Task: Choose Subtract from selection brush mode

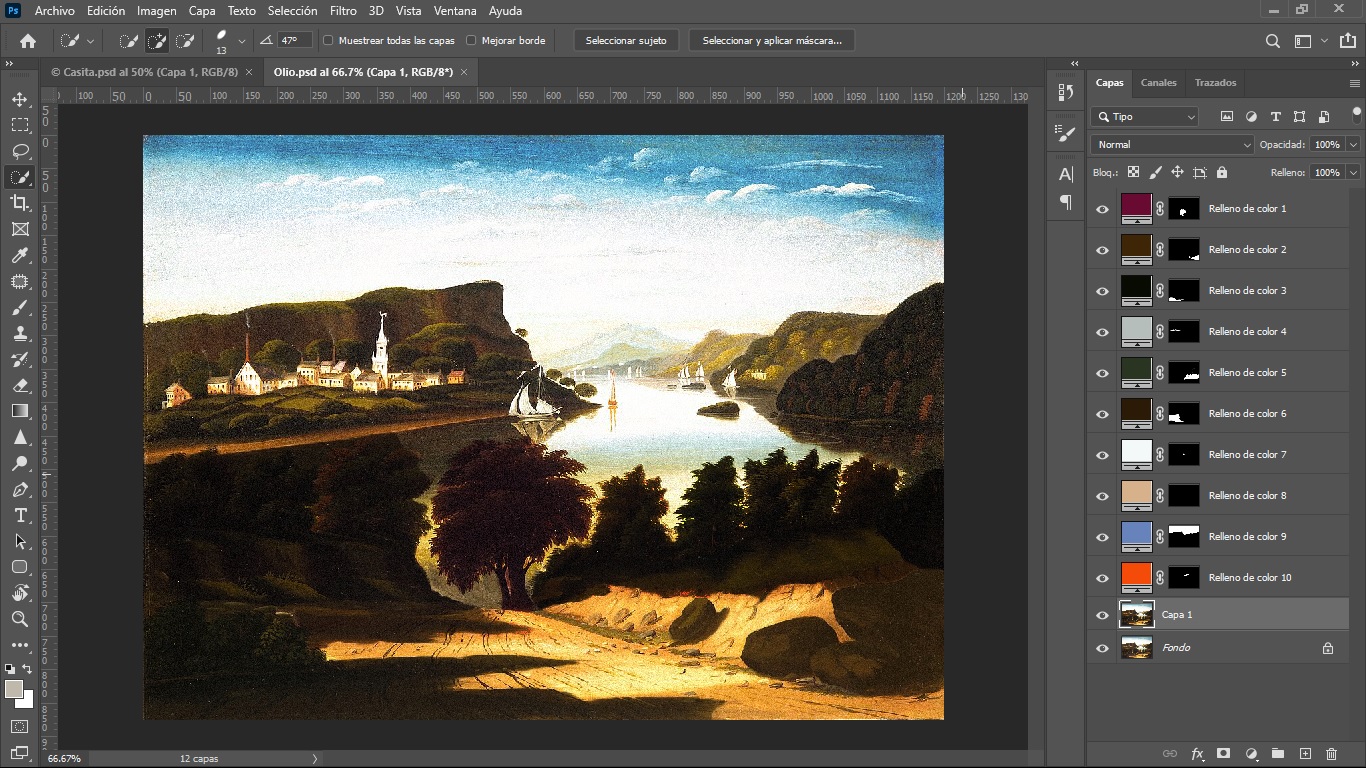Action: coord(185,41)
